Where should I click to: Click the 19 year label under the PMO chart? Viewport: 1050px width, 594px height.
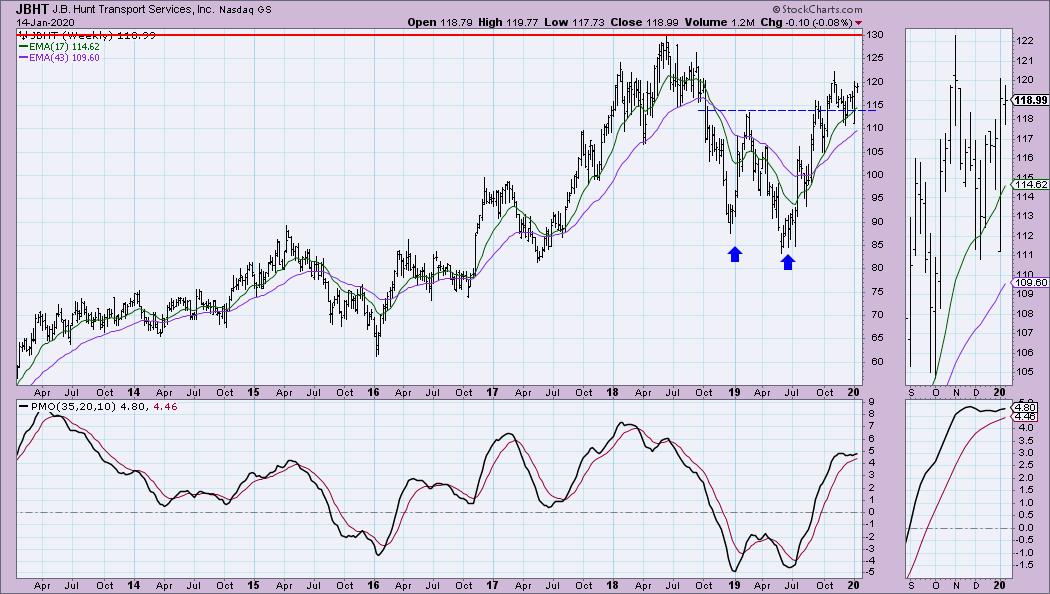734,585
